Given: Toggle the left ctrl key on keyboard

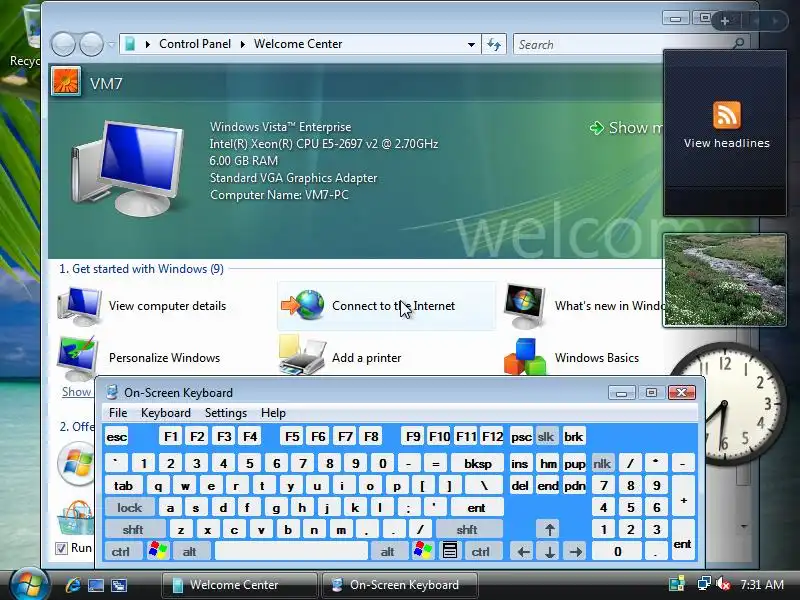Looking at the screenshot, I should coord(121,551).
